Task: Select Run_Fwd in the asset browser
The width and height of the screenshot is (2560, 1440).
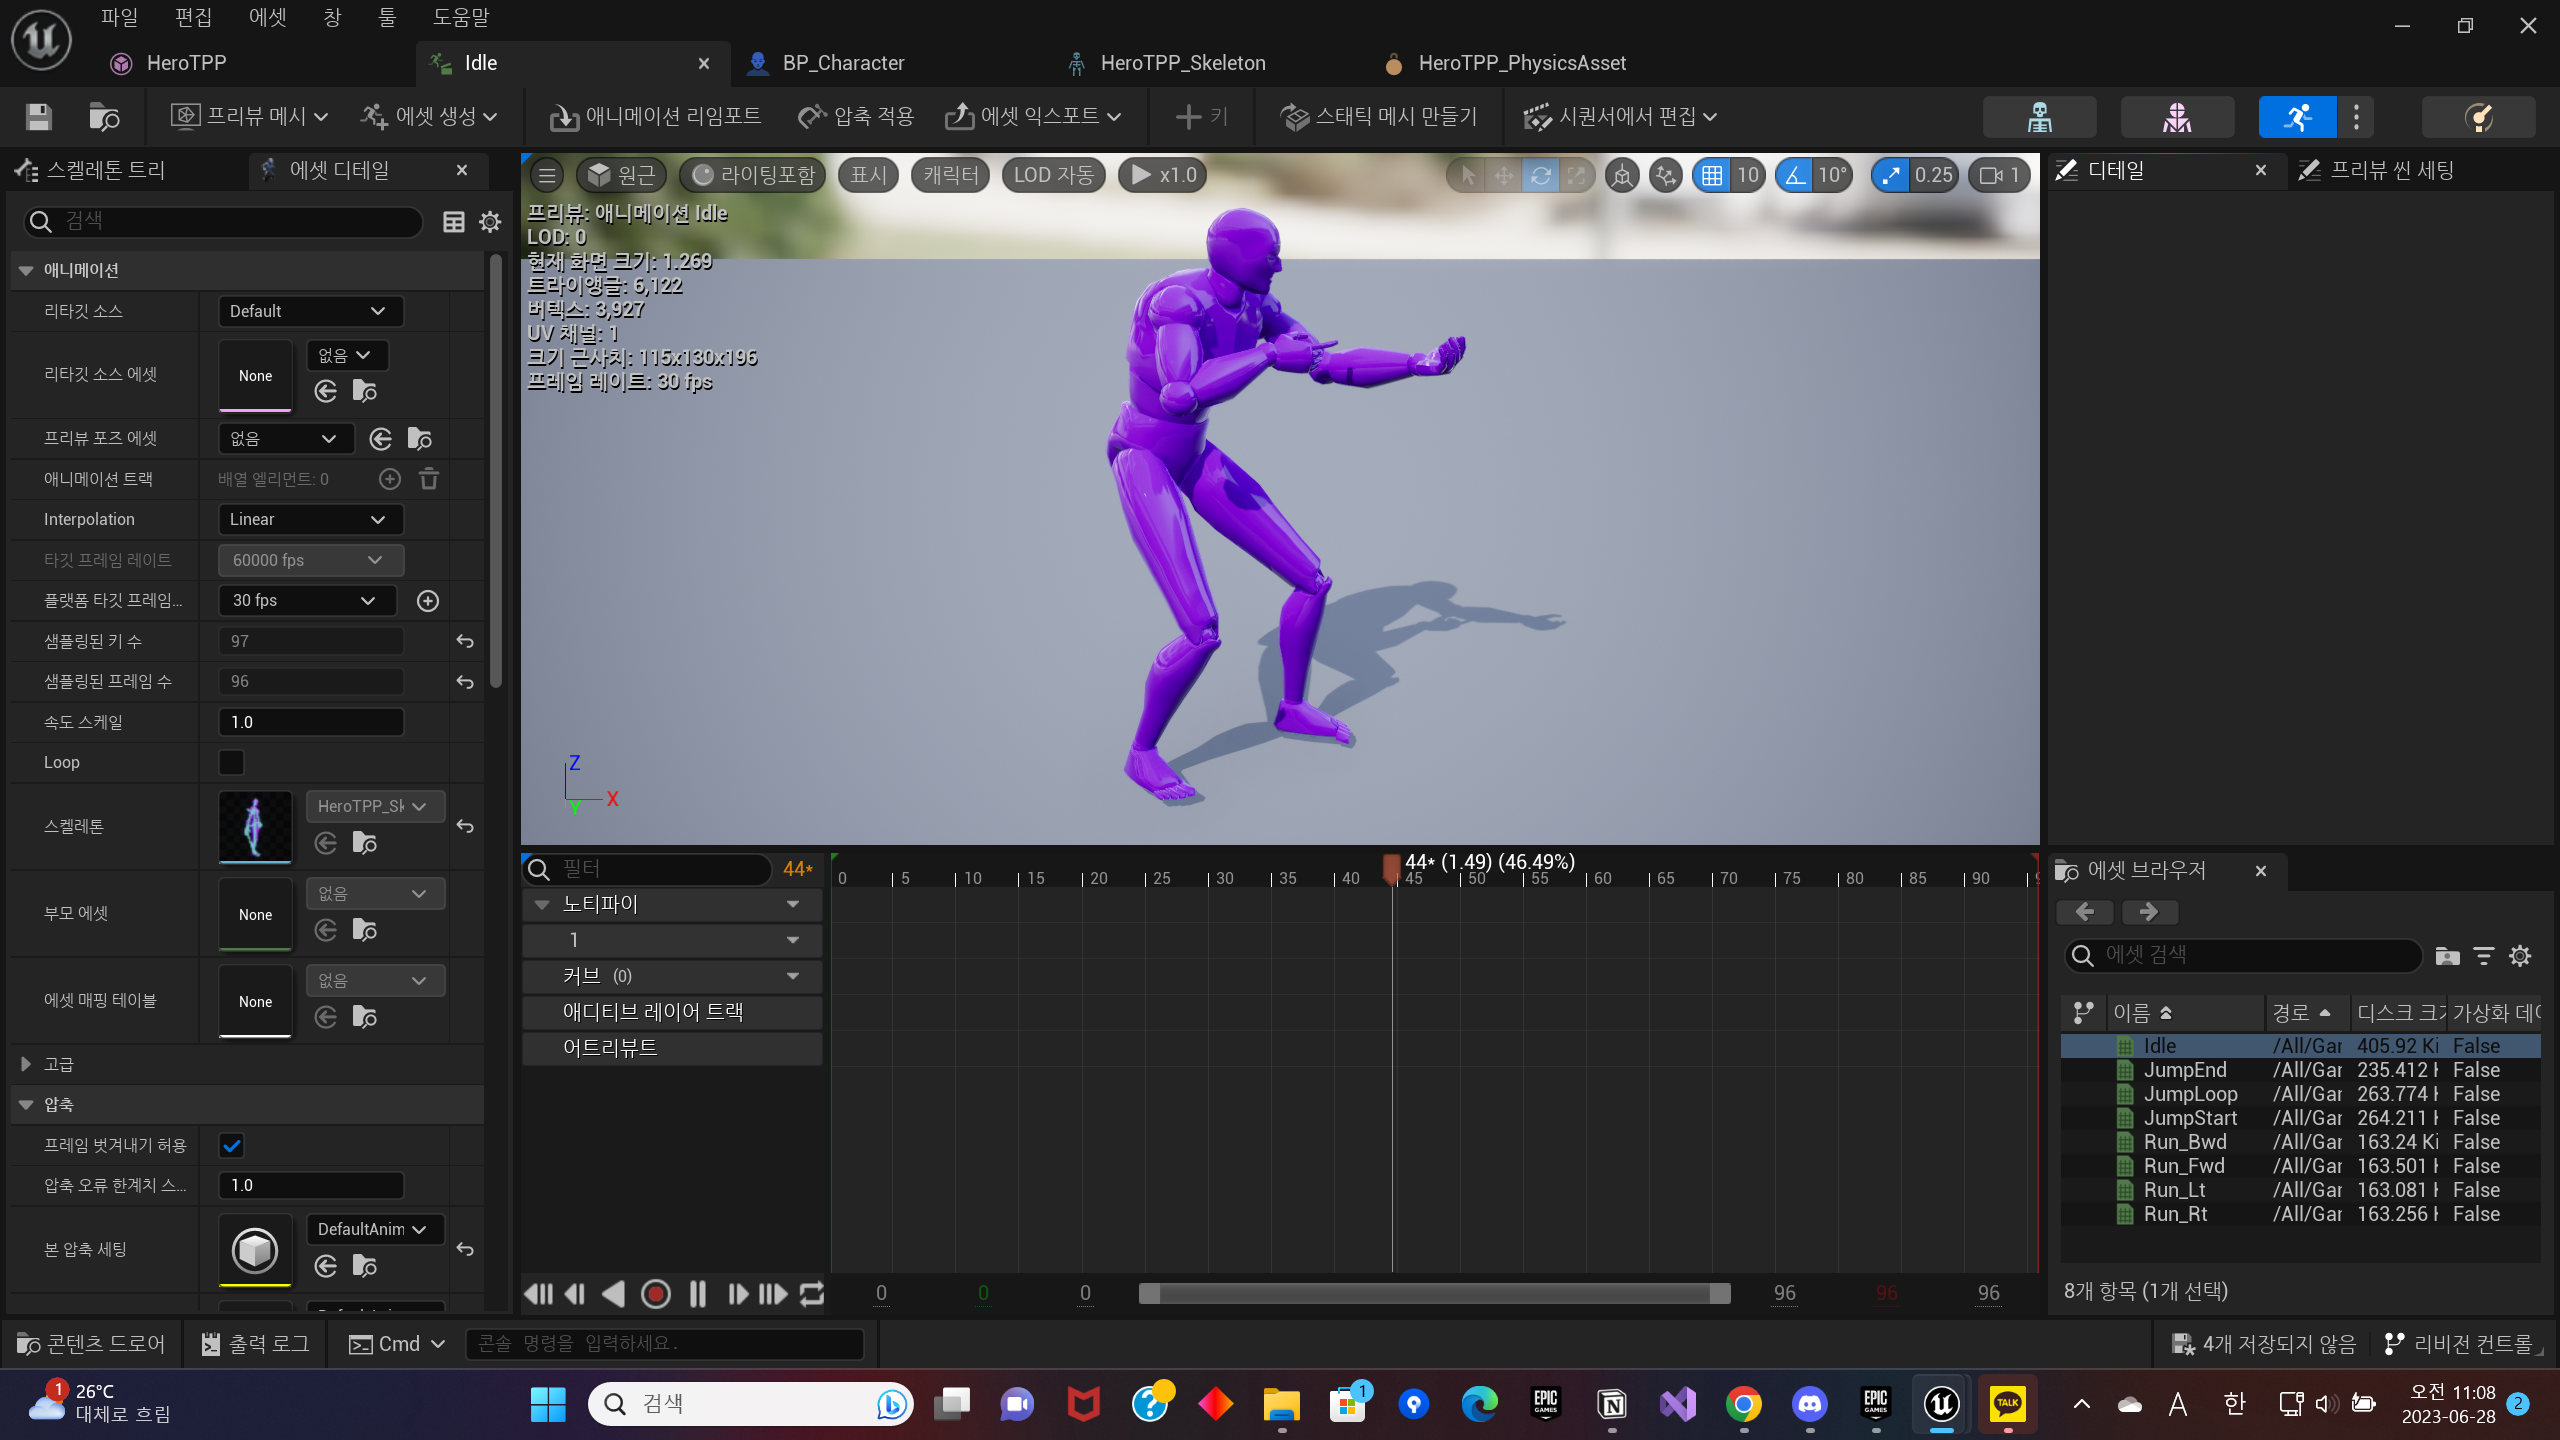Action: 2184,1166
